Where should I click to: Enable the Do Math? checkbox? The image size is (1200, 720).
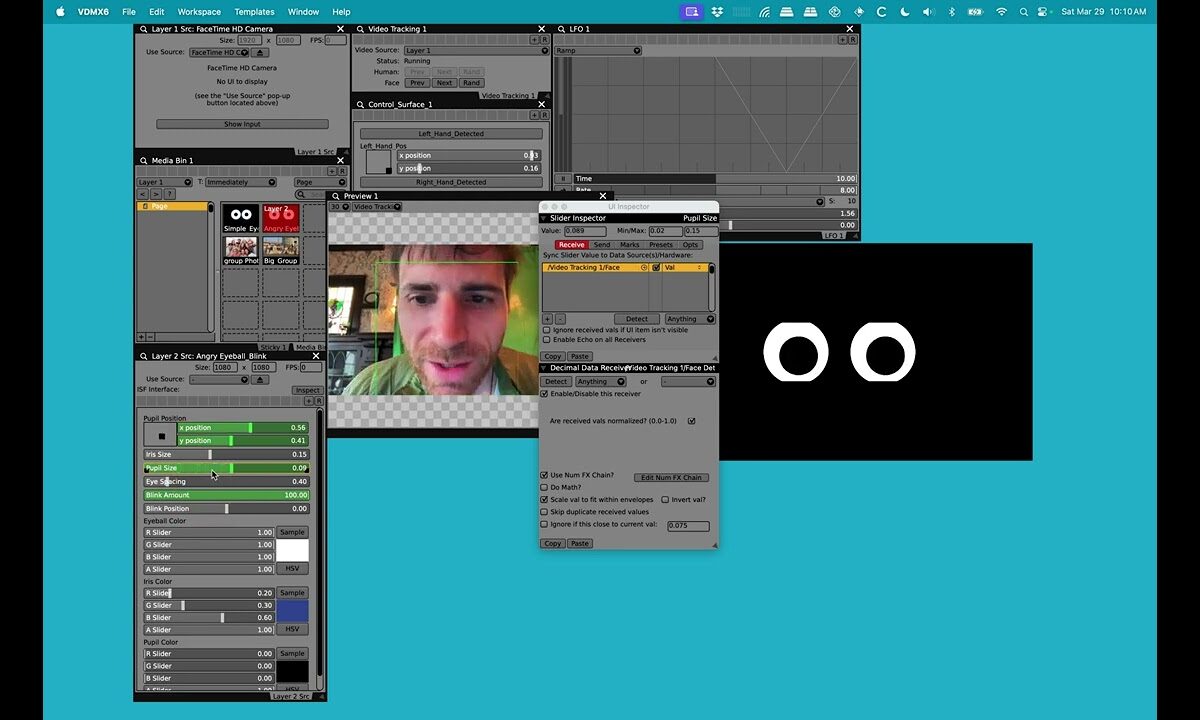(x=544, y=488)
